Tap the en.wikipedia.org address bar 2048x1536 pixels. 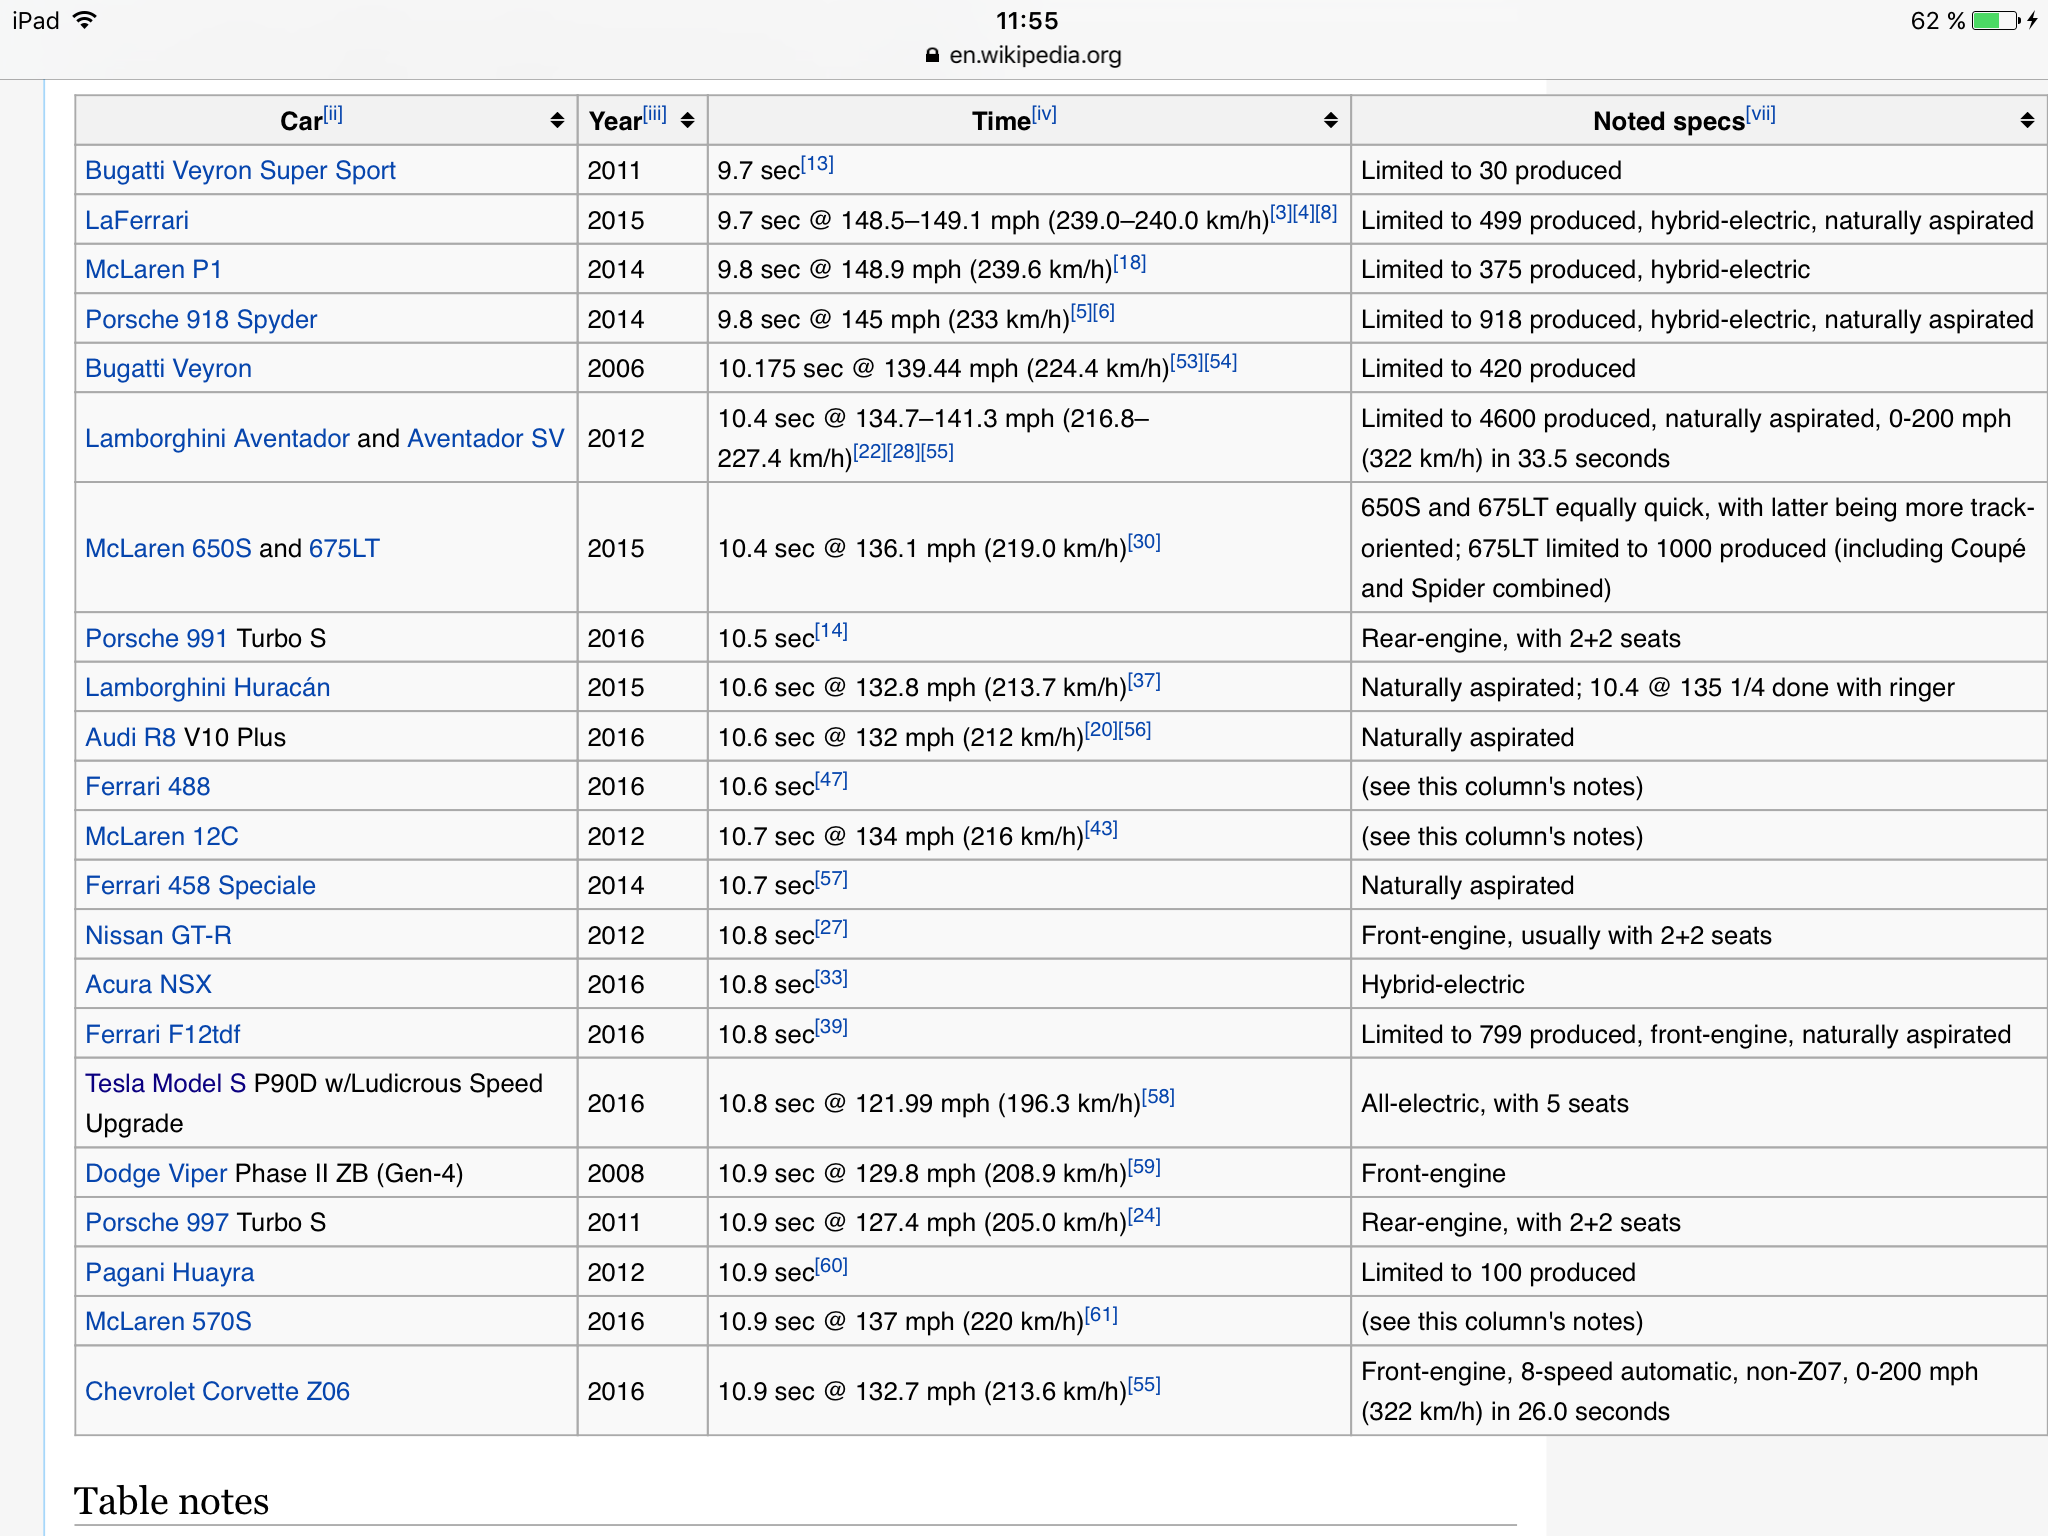tap(1034, 56)
